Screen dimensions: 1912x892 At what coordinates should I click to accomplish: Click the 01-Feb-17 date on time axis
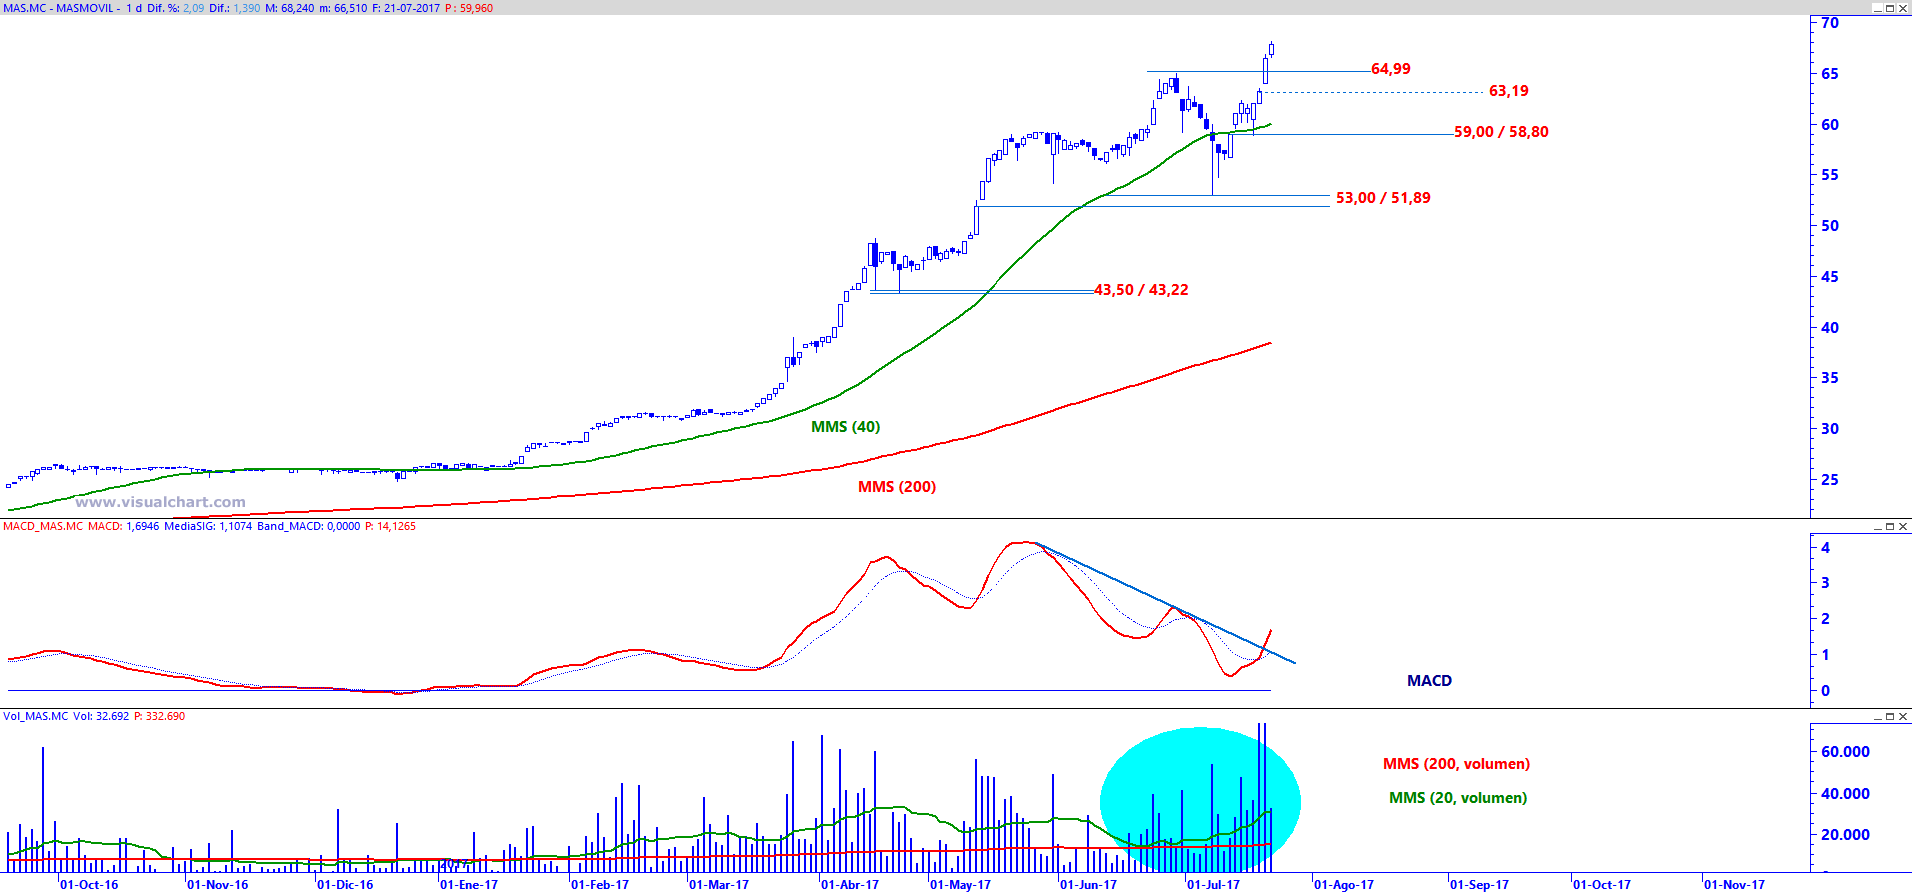click(600, 885)
